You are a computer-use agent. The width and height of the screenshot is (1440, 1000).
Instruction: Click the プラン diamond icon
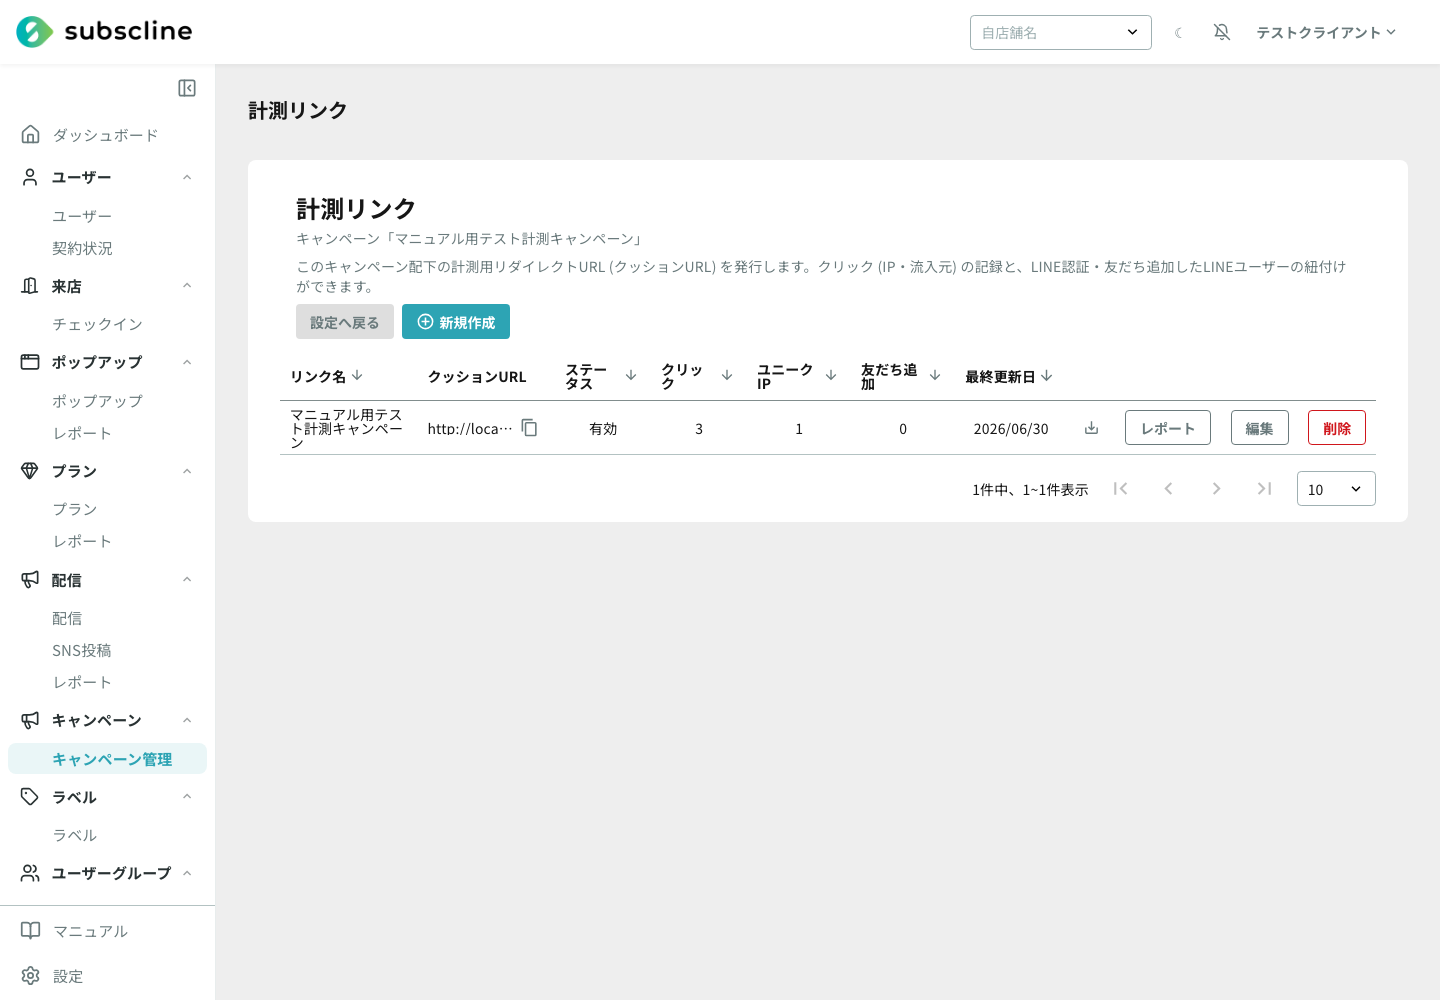pos(30,471)
